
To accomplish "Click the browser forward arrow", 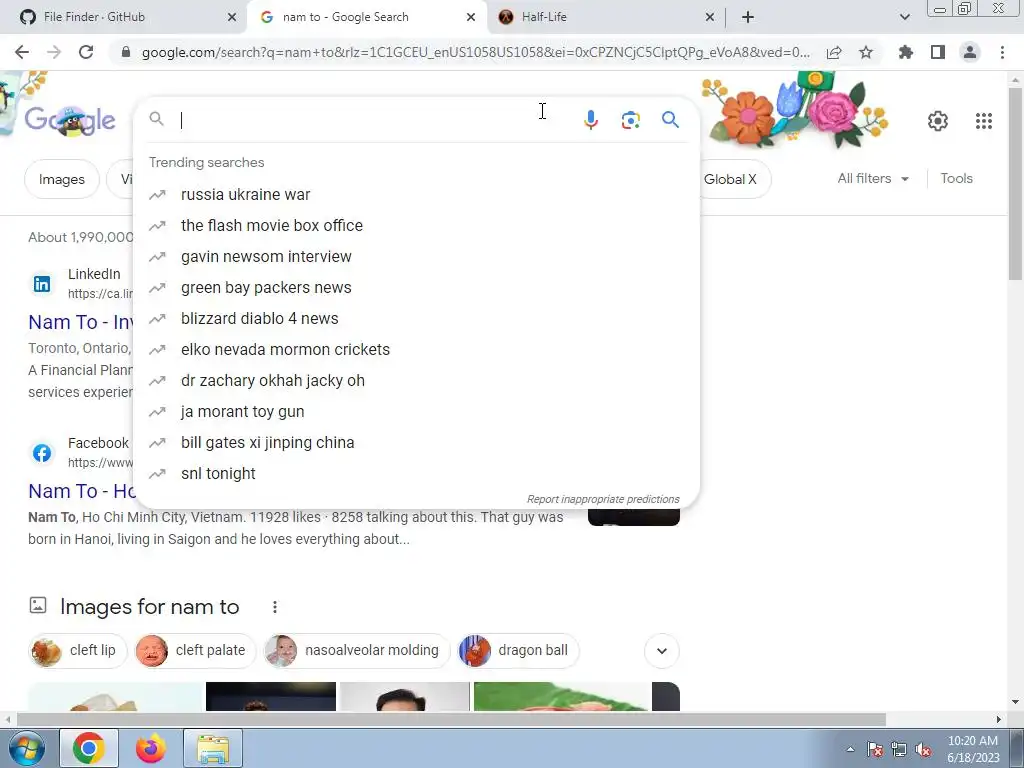I will click(x=54, y=52).
